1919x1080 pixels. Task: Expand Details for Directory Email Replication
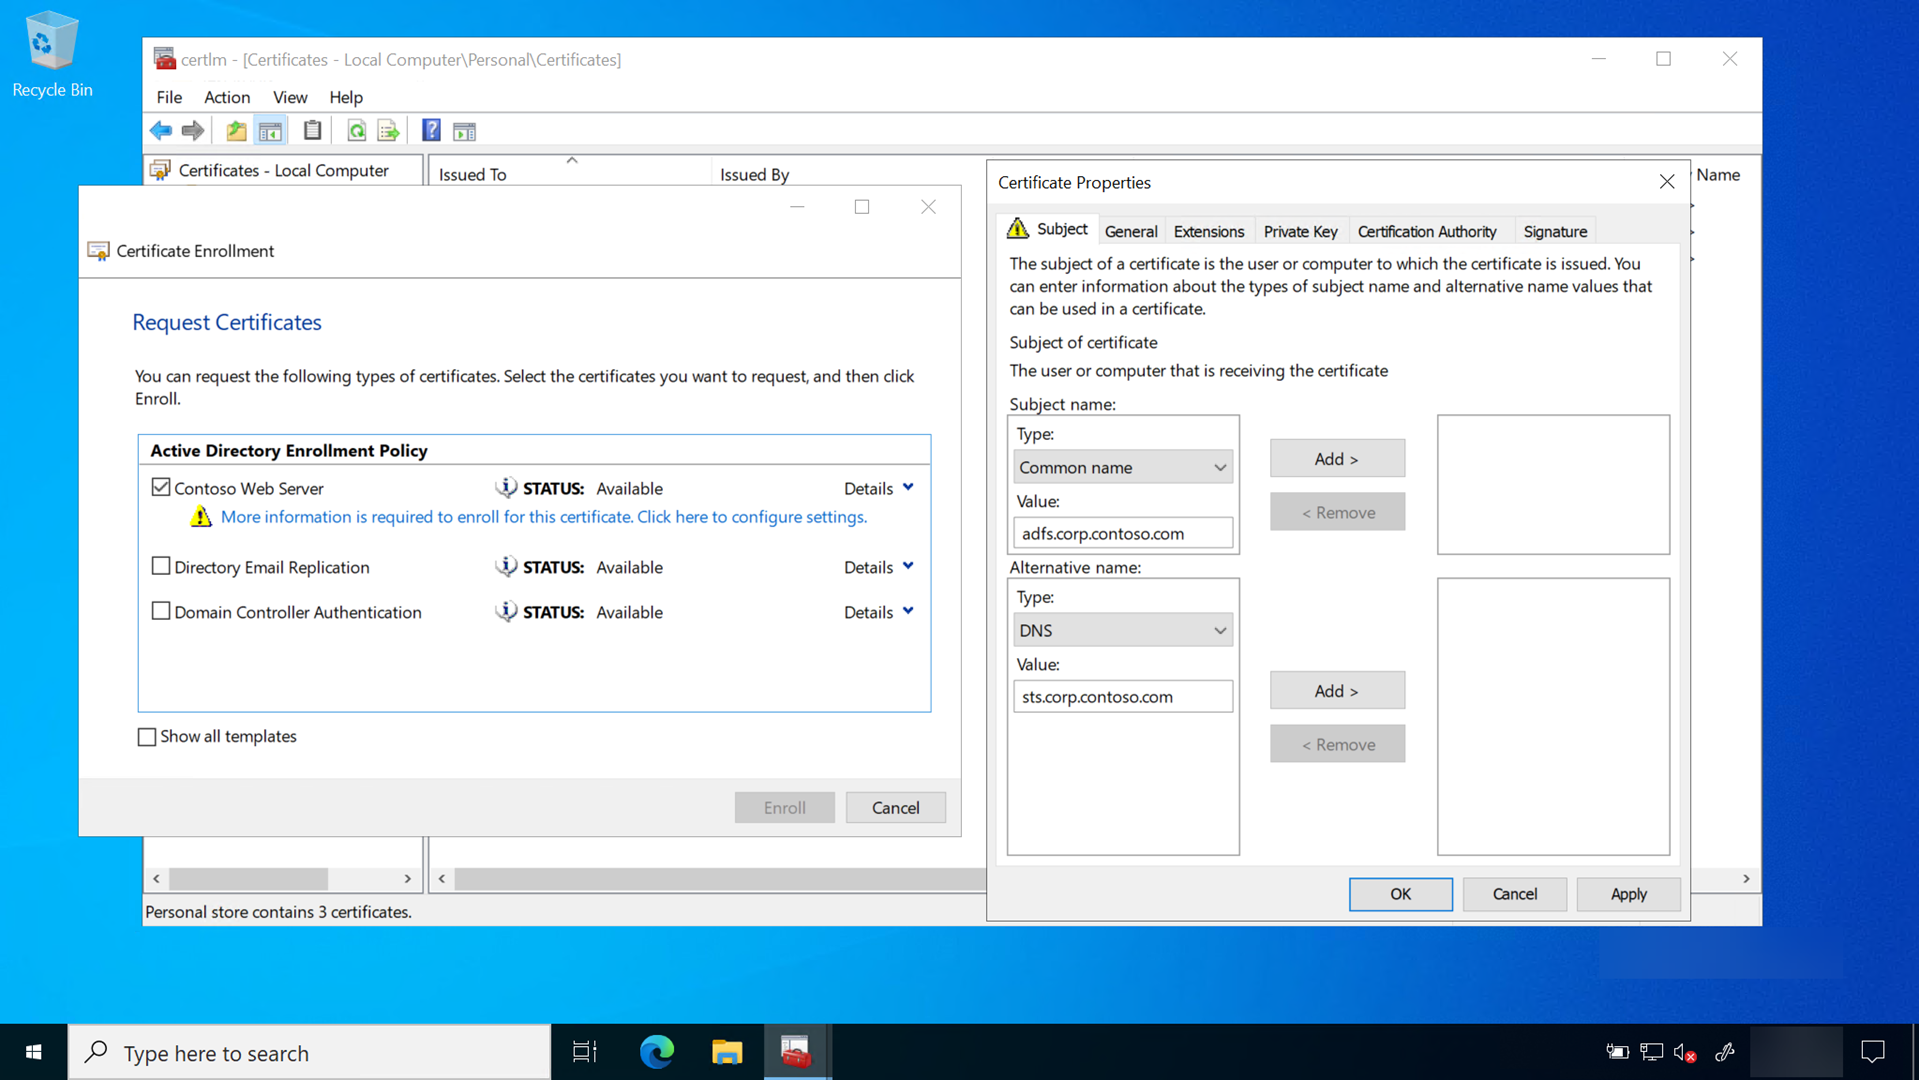[878, 567]
